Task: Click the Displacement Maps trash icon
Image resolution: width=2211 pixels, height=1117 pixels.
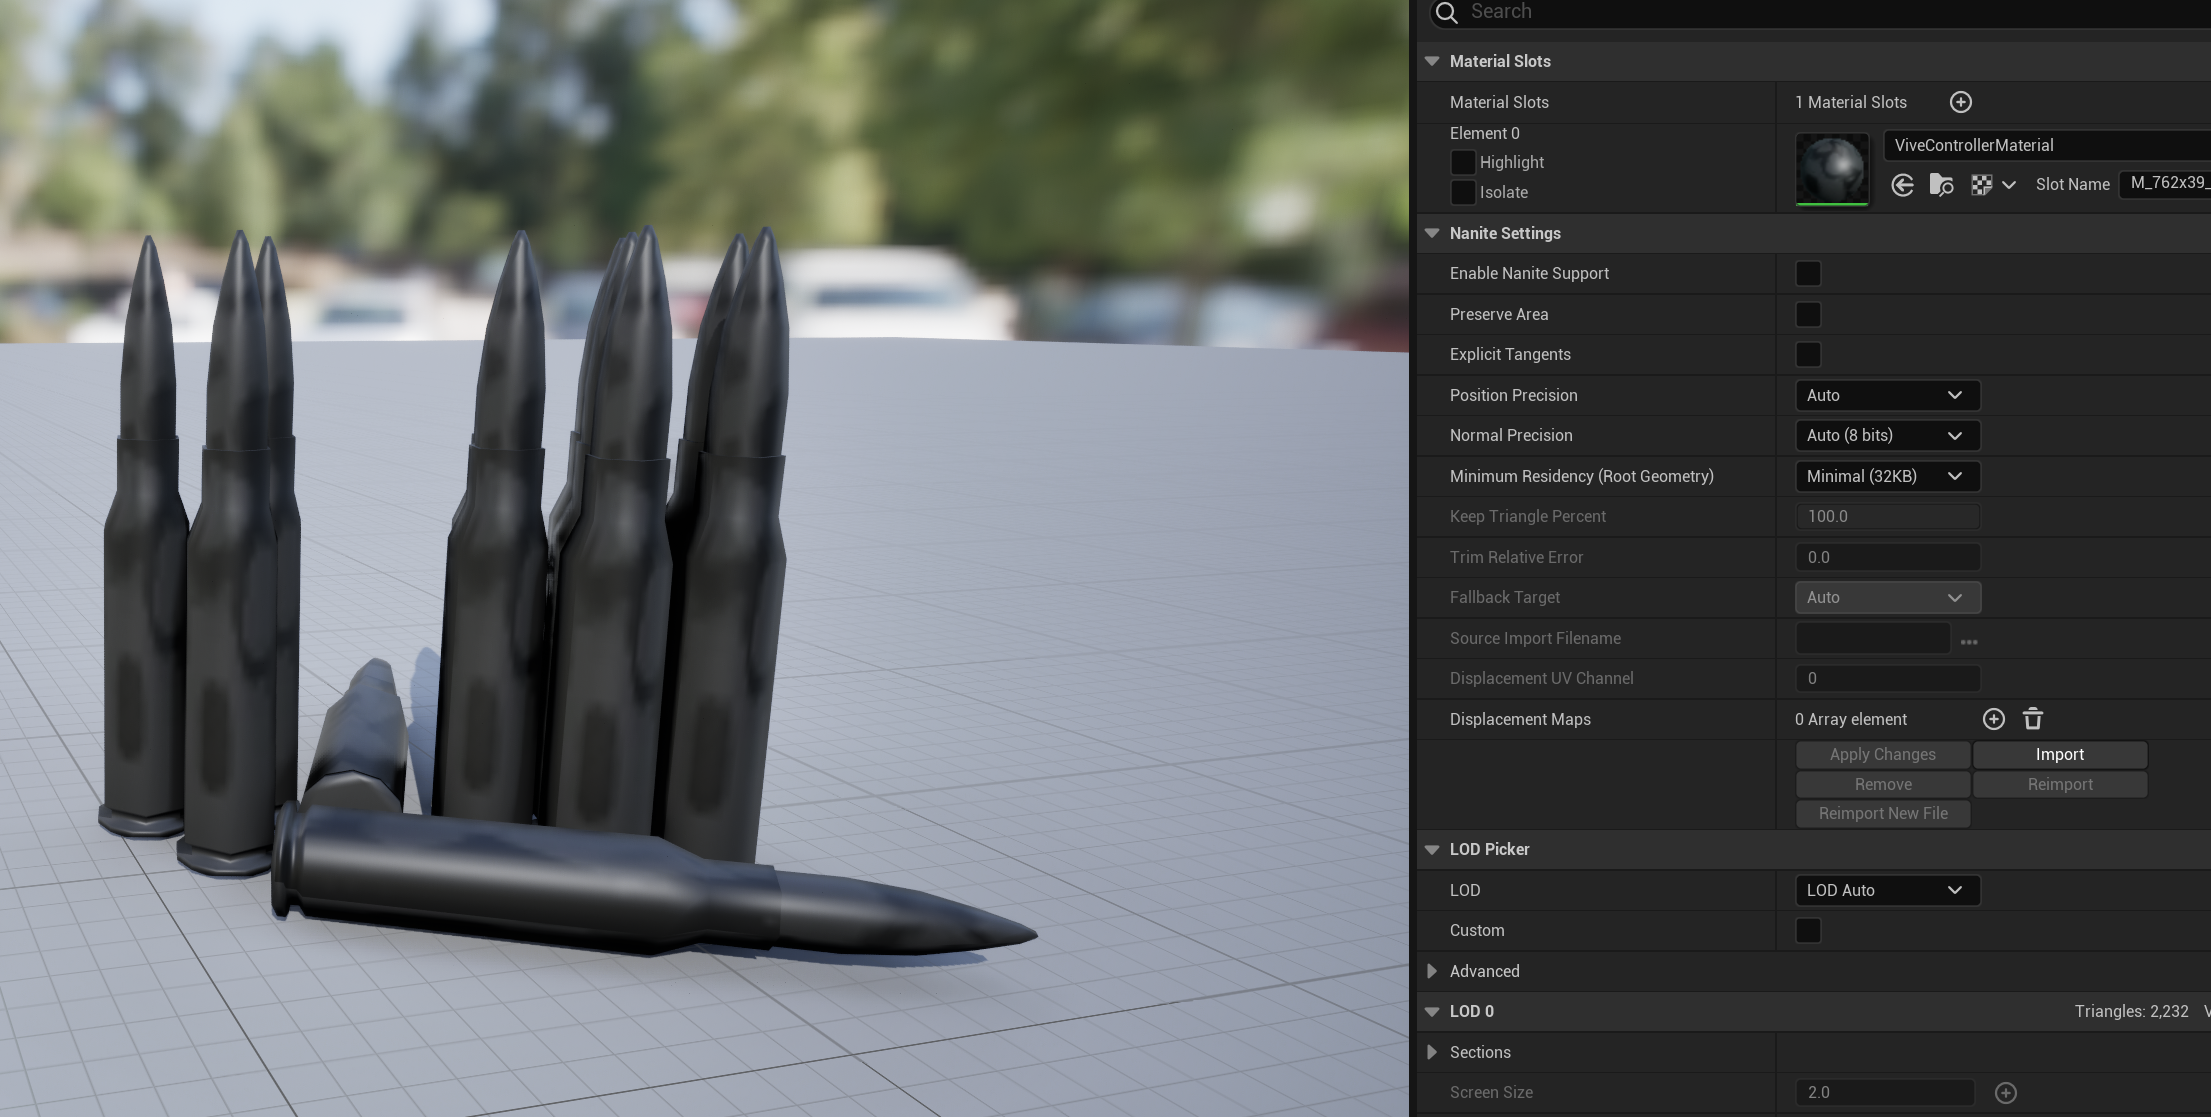Action: pos(2032,719)
